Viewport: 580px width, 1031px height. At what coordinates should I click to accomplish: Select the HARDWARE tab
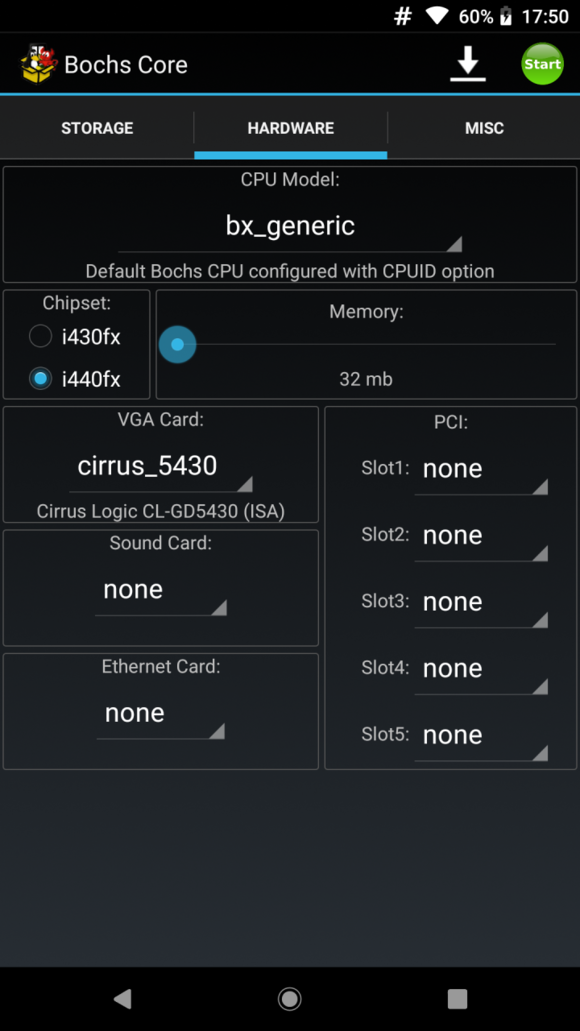291,128
